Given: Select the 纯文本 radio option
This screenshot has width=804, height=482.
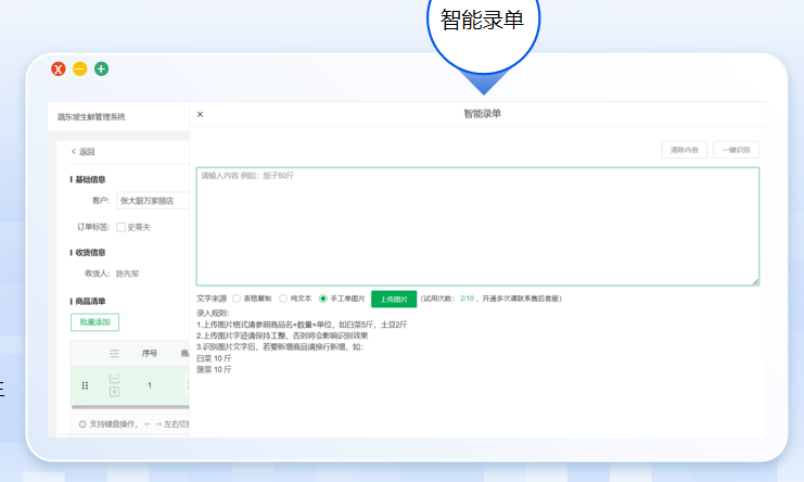Looking at the screenshot, I should coord(283,298).
